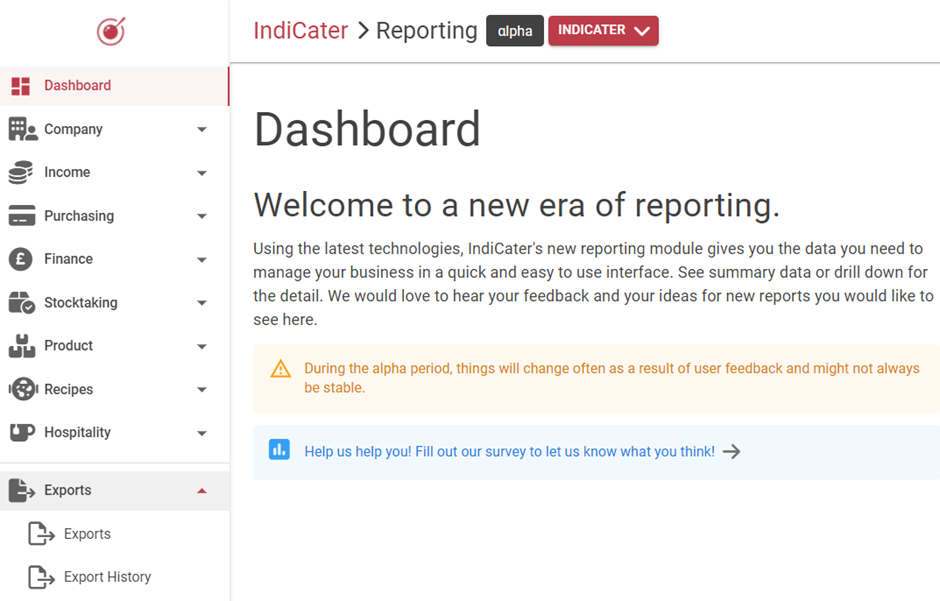Click the Company building icon

coord(23,129)
